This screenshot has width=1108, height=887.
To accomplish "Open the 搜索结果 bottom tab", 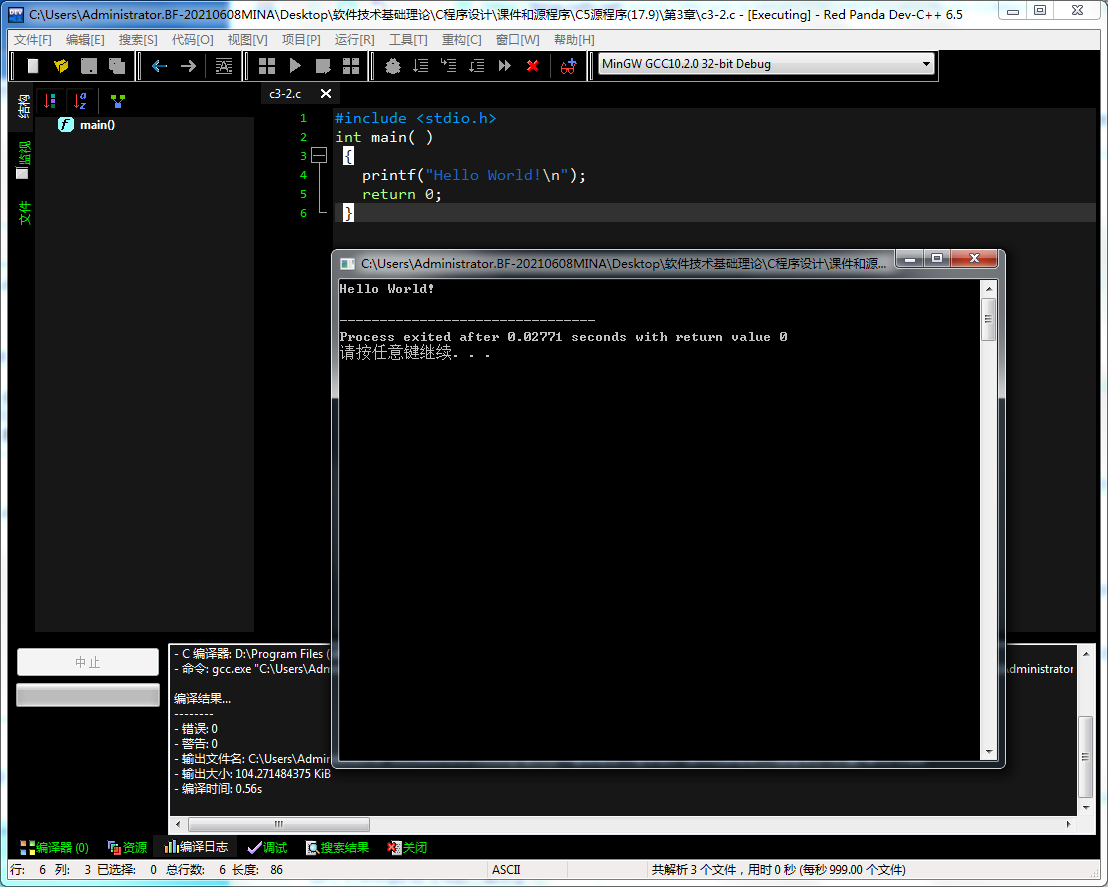I will coord(337,847).
